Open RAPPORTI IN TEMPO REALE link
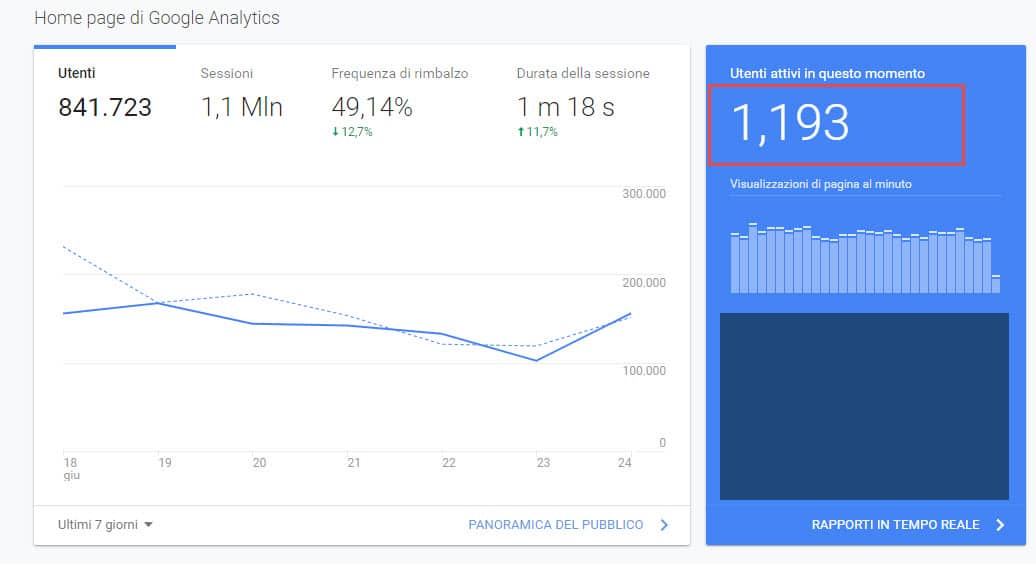This screenshot has width=1036, height=564. tap(895, 524)
